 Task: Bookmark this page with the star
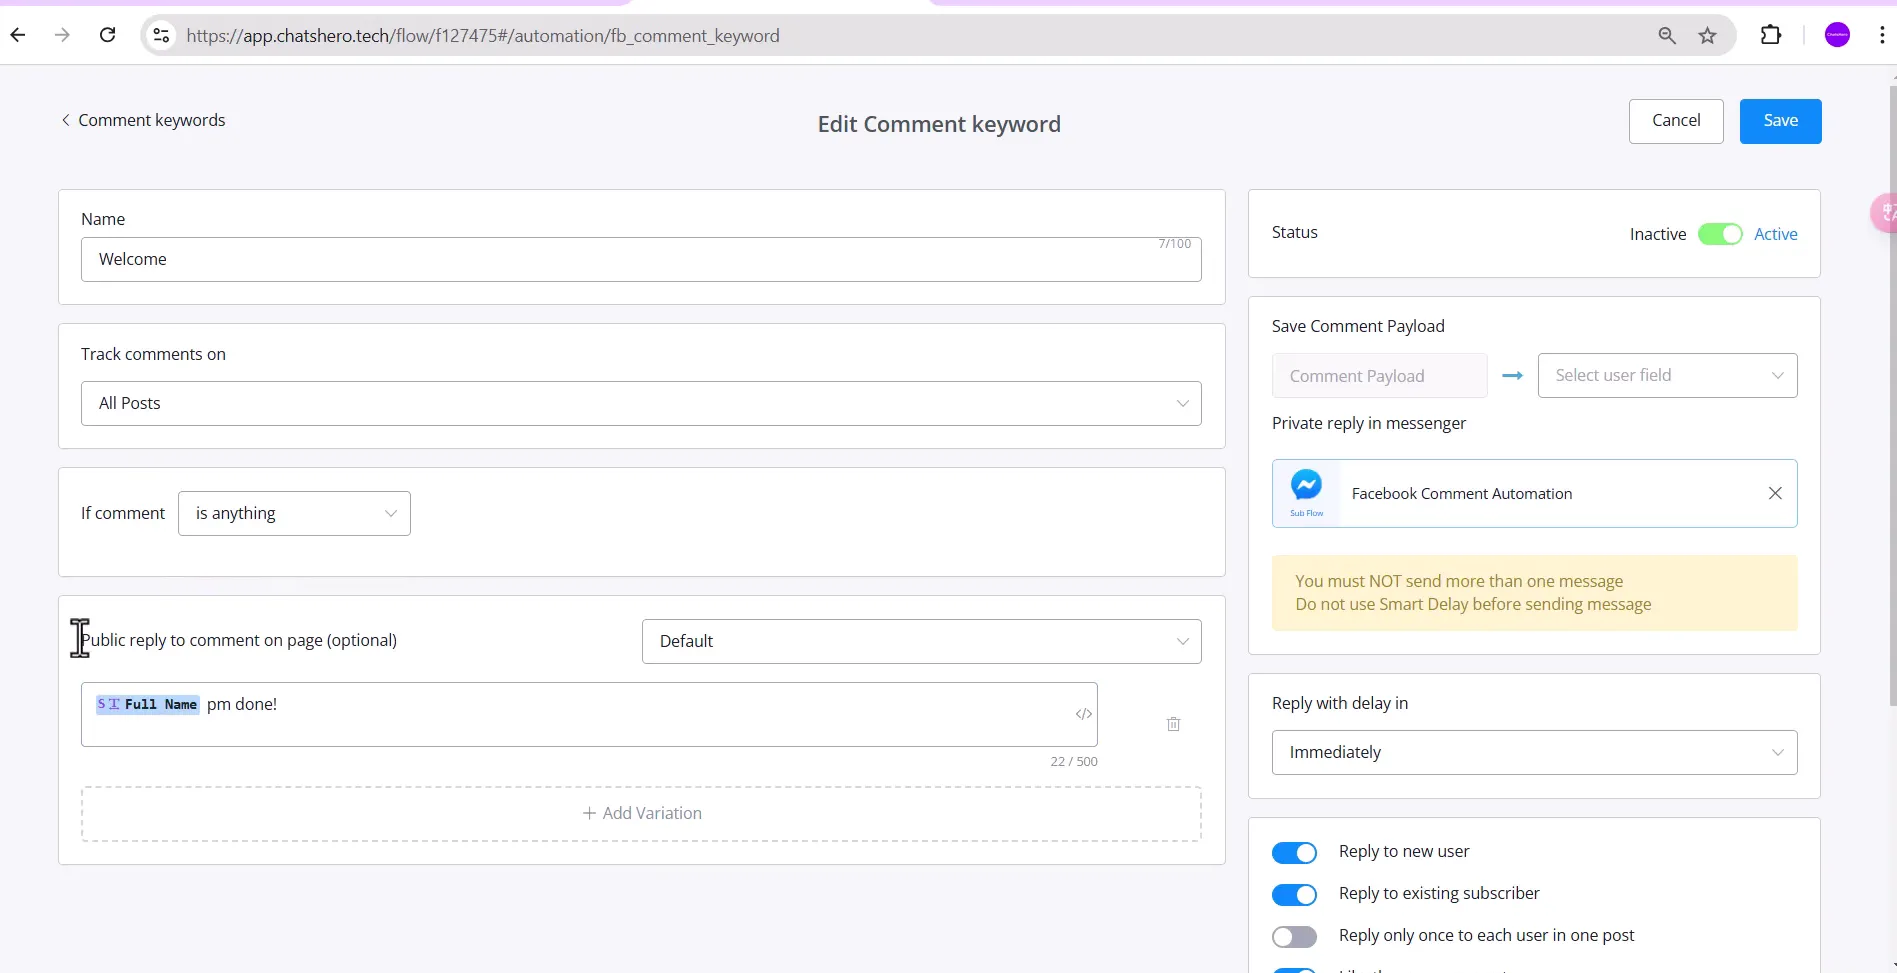(x=1707, y=35)
